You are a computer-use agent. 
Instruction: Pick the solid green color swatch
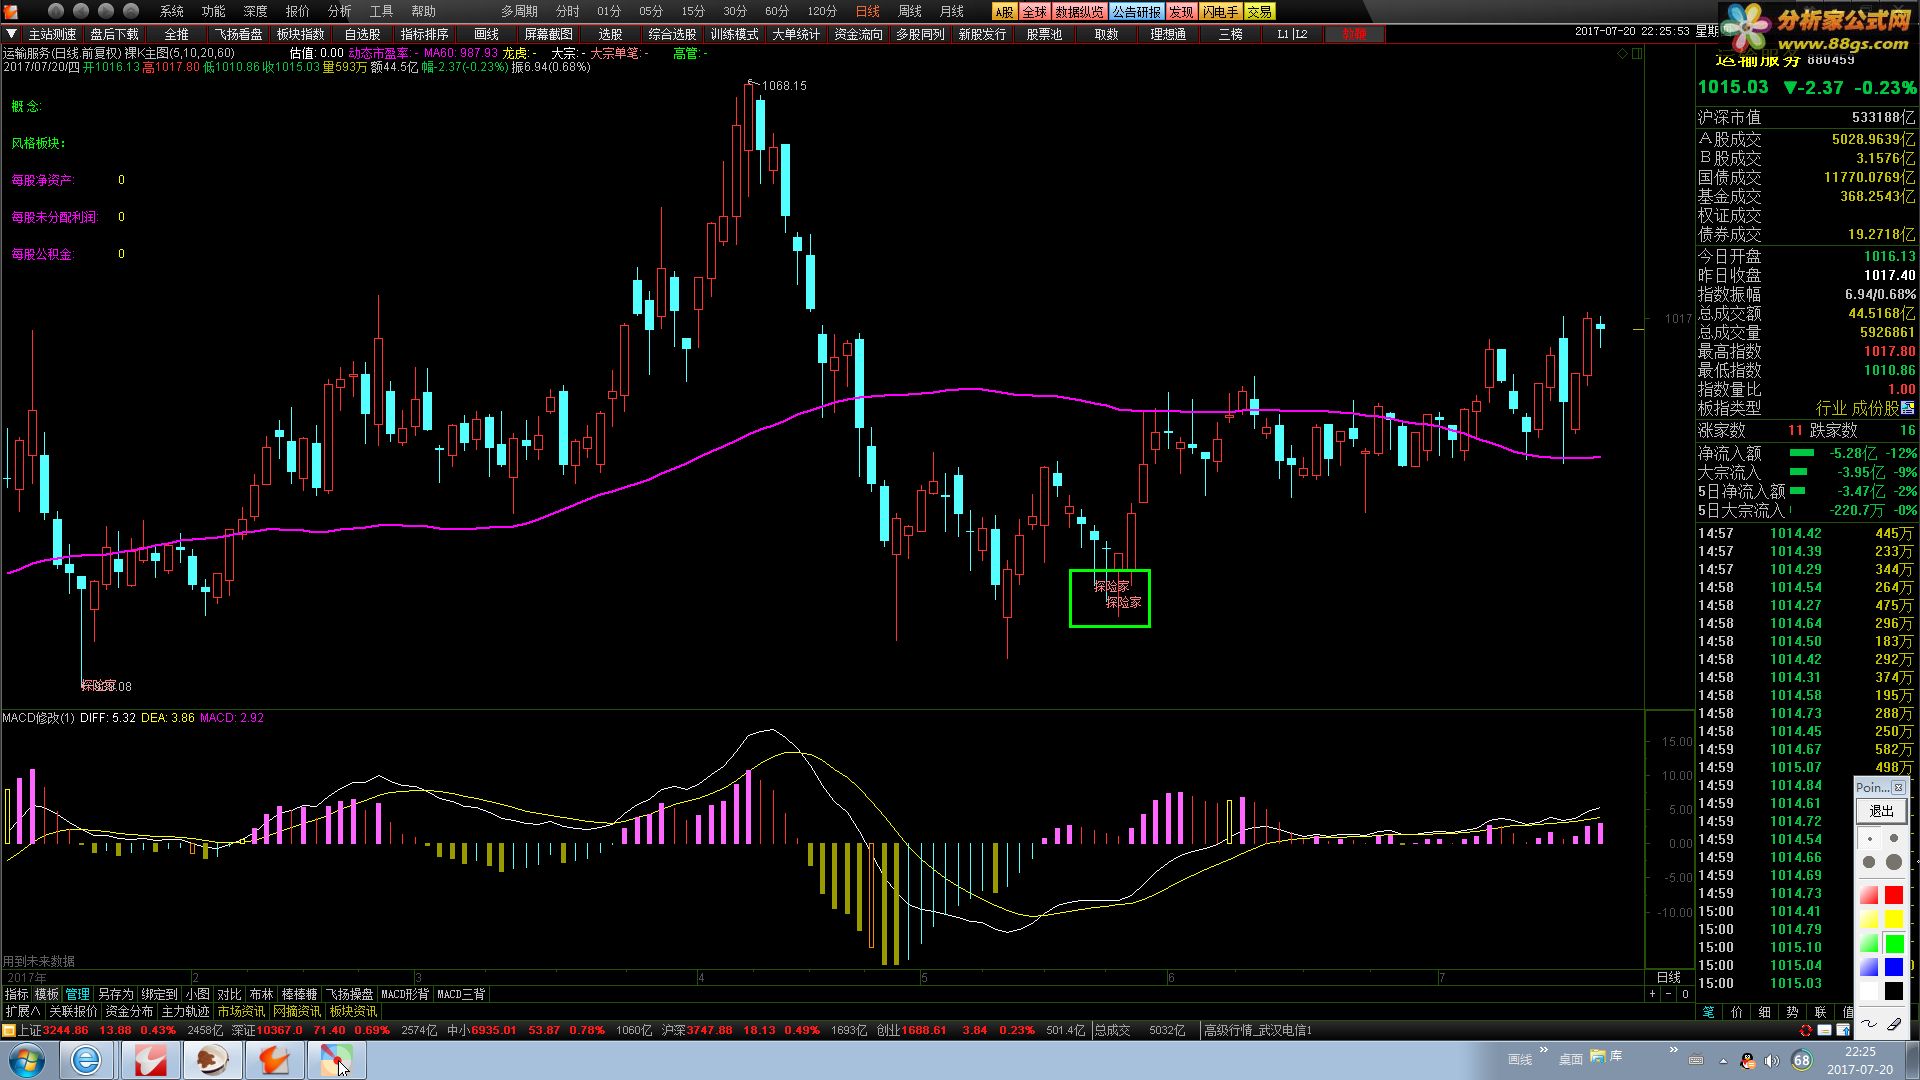(x=1894, y=943)
